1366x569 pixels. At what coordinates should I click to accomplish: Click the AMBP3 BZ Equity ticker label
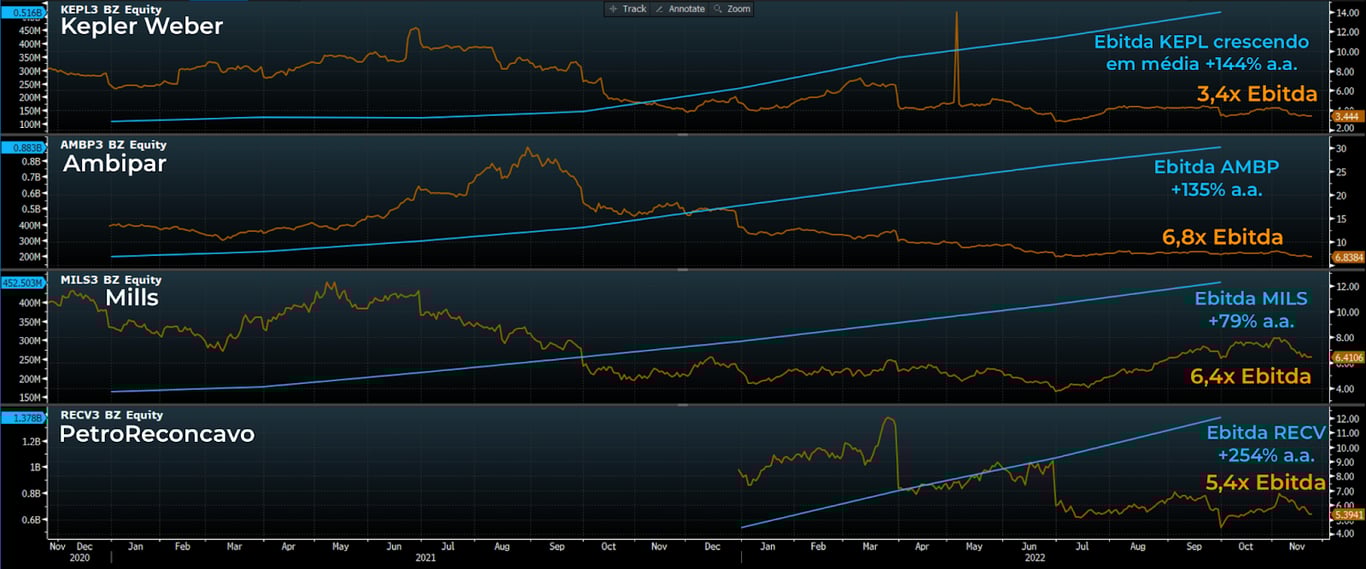pos(113,145)
